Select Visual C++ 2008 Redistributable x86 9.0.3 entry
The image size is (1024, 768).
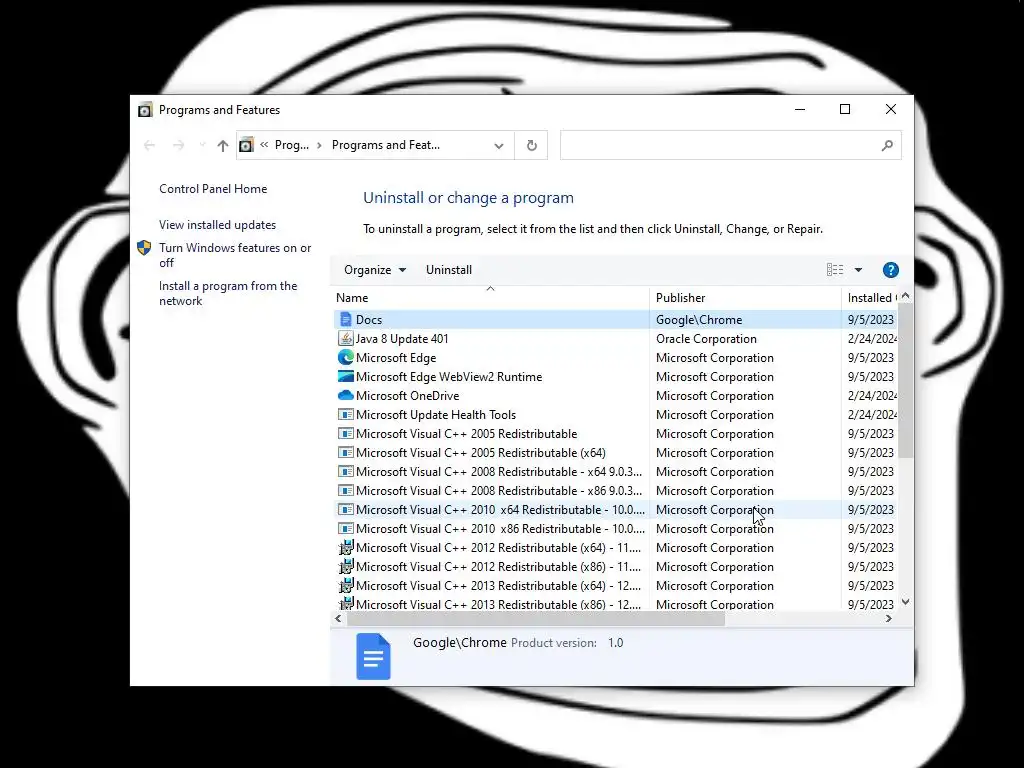click(499, 490)
